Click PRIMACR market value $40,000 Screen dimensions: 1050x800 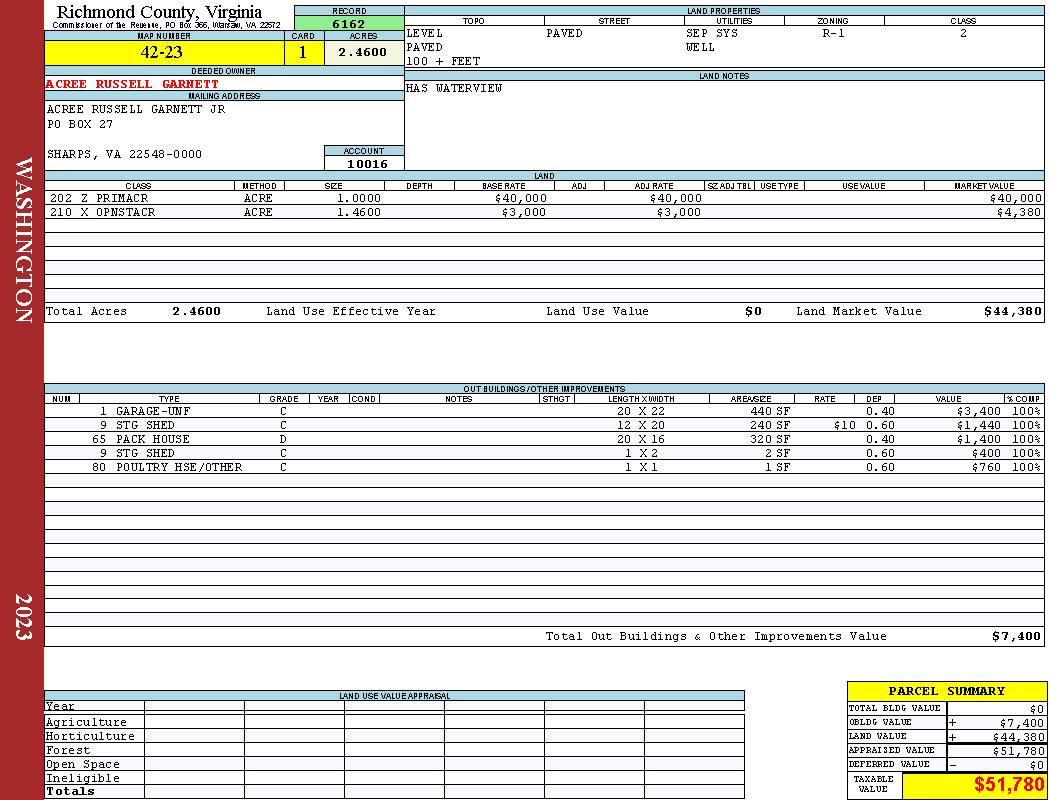[1015, 198]
